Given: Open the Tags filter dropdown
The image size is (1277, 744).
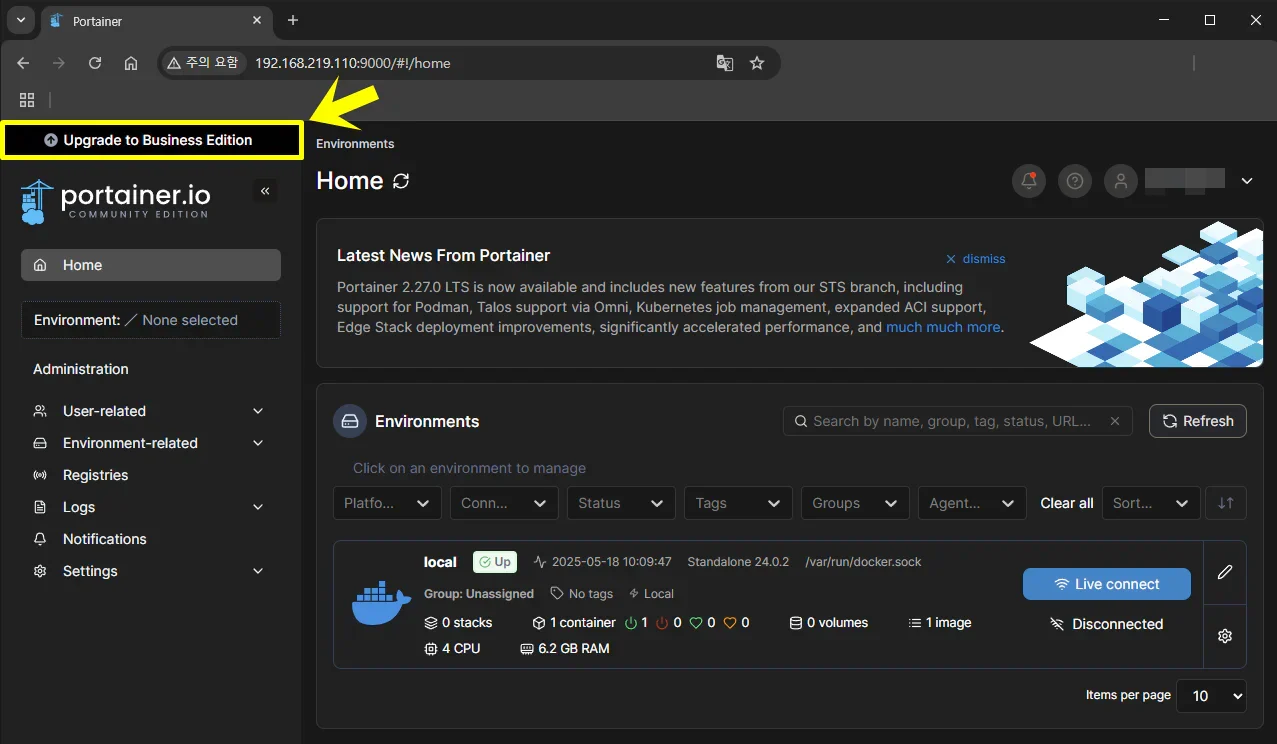Looking at the screenshot, I should [x=738, y=503].
